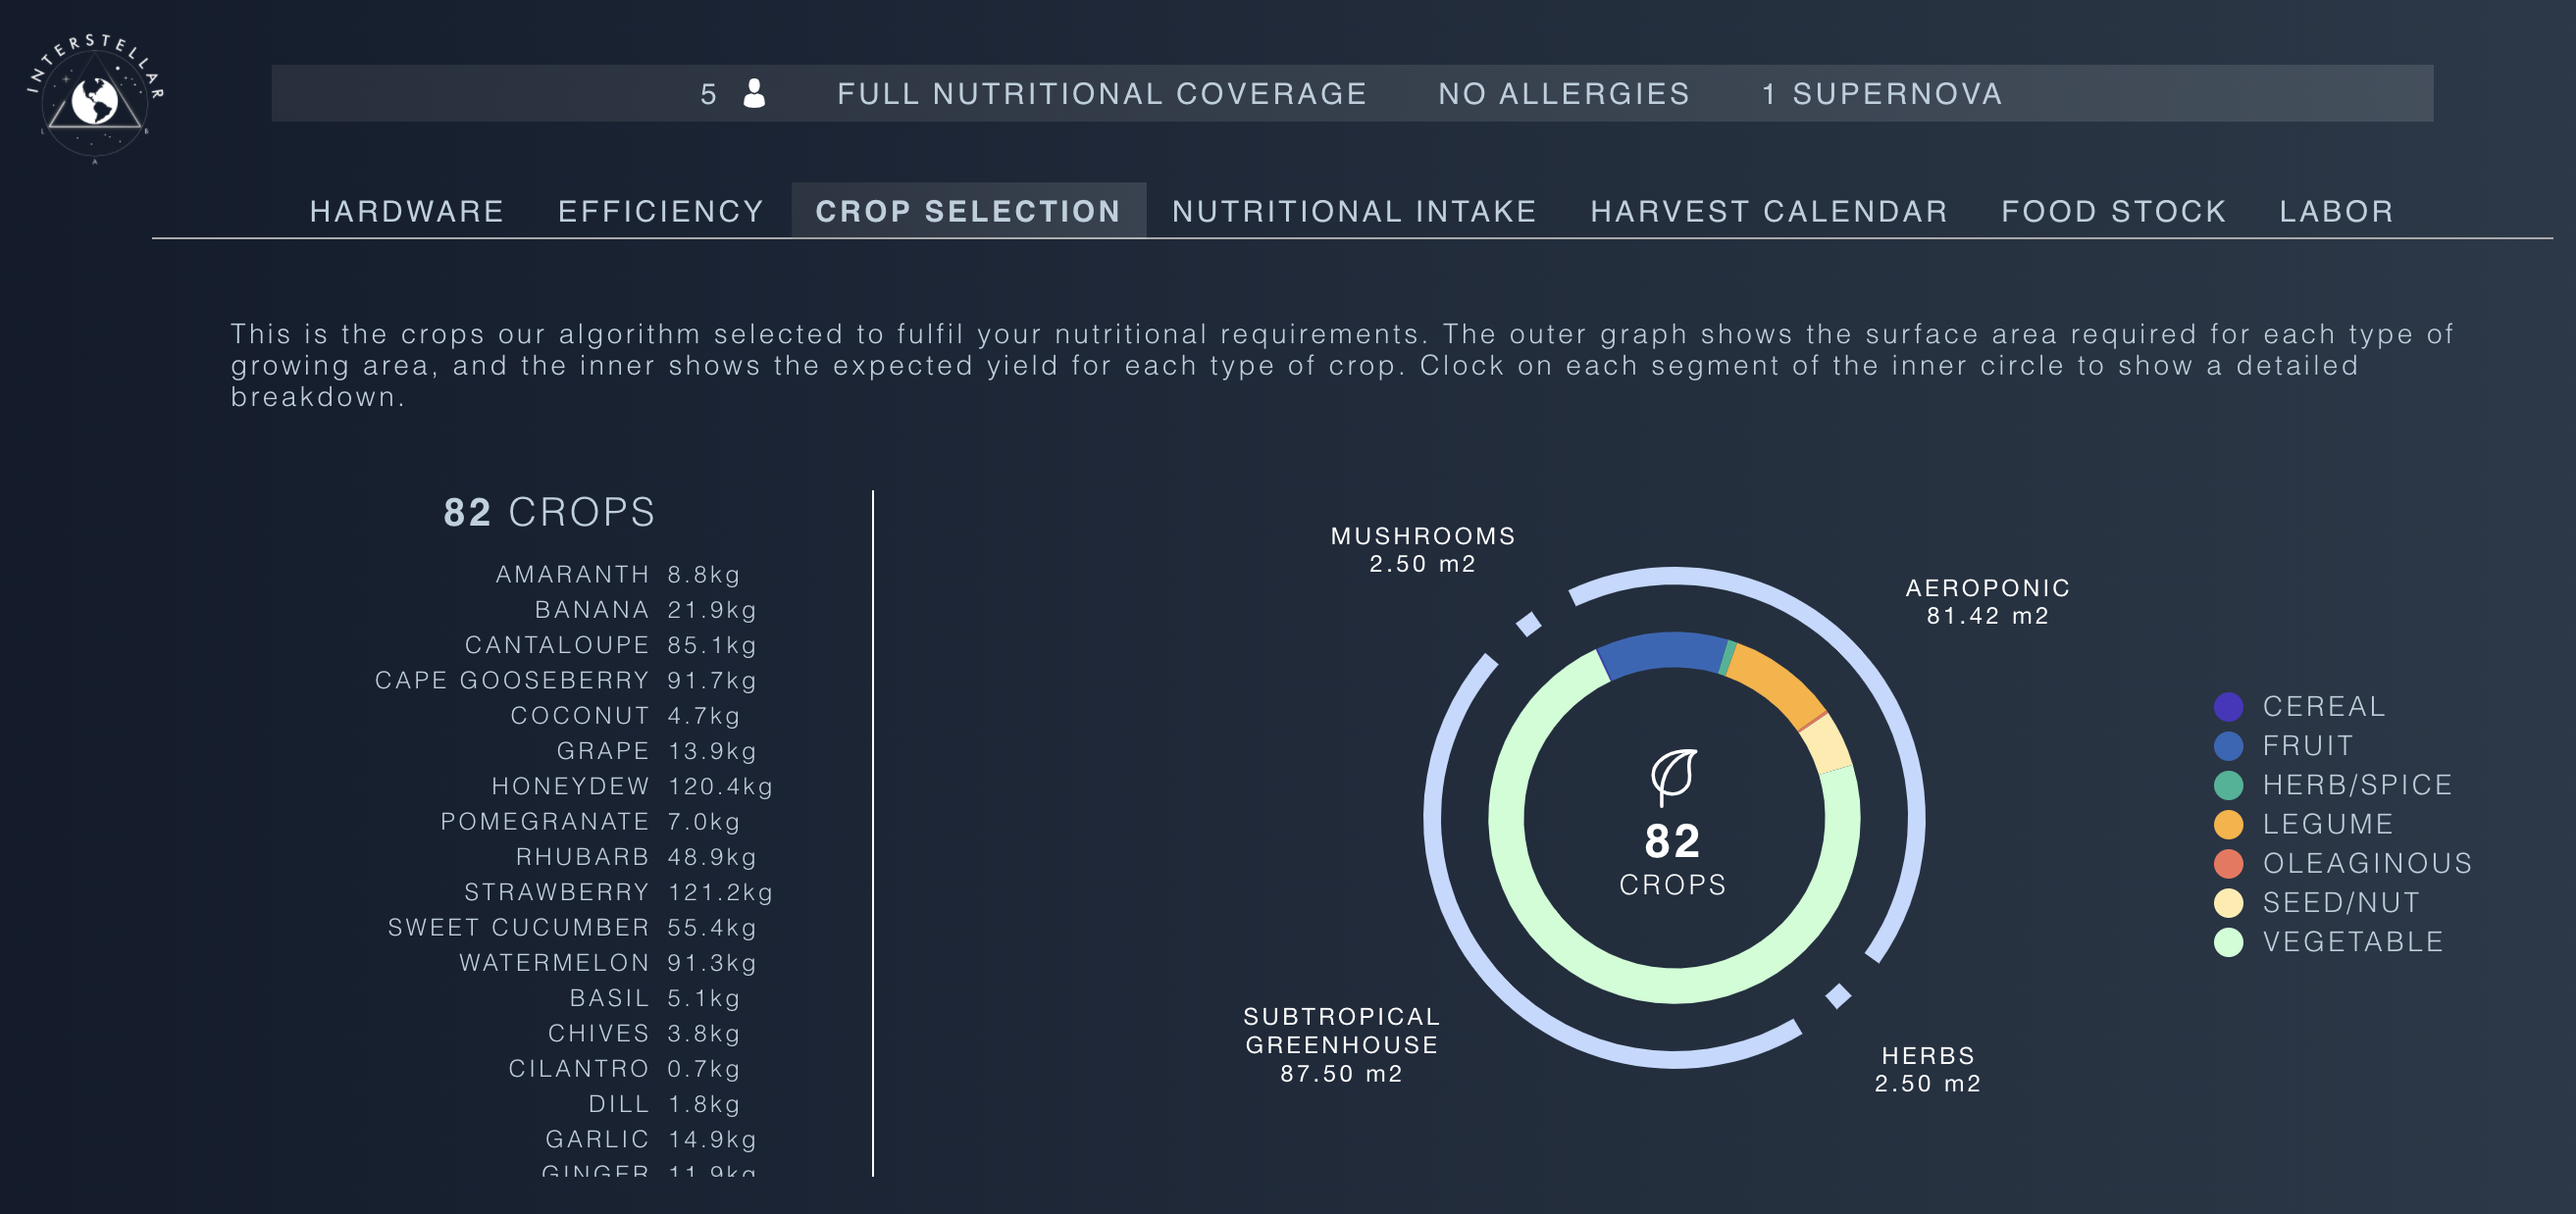
Task: Click the Fruit legend color dot
Action: 2228,746
